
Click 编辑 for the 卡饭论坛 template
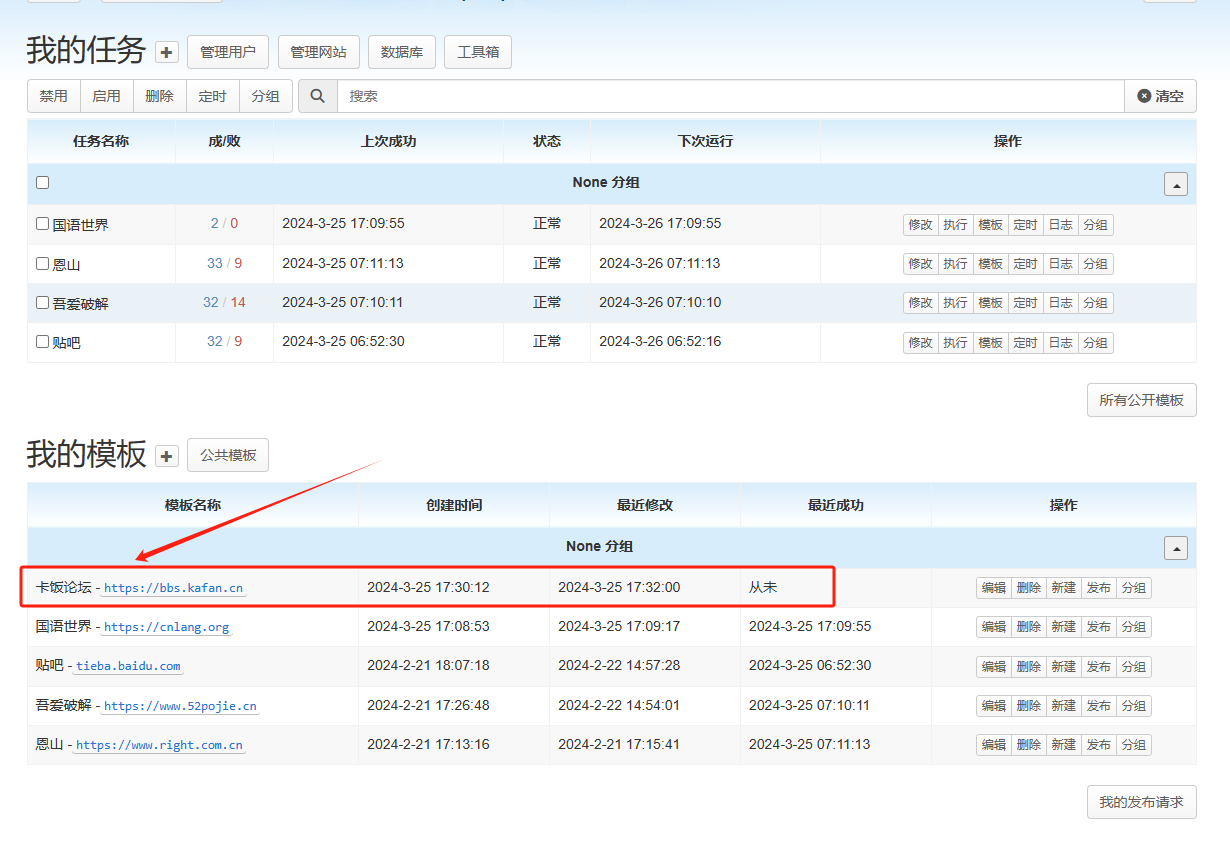993,588
